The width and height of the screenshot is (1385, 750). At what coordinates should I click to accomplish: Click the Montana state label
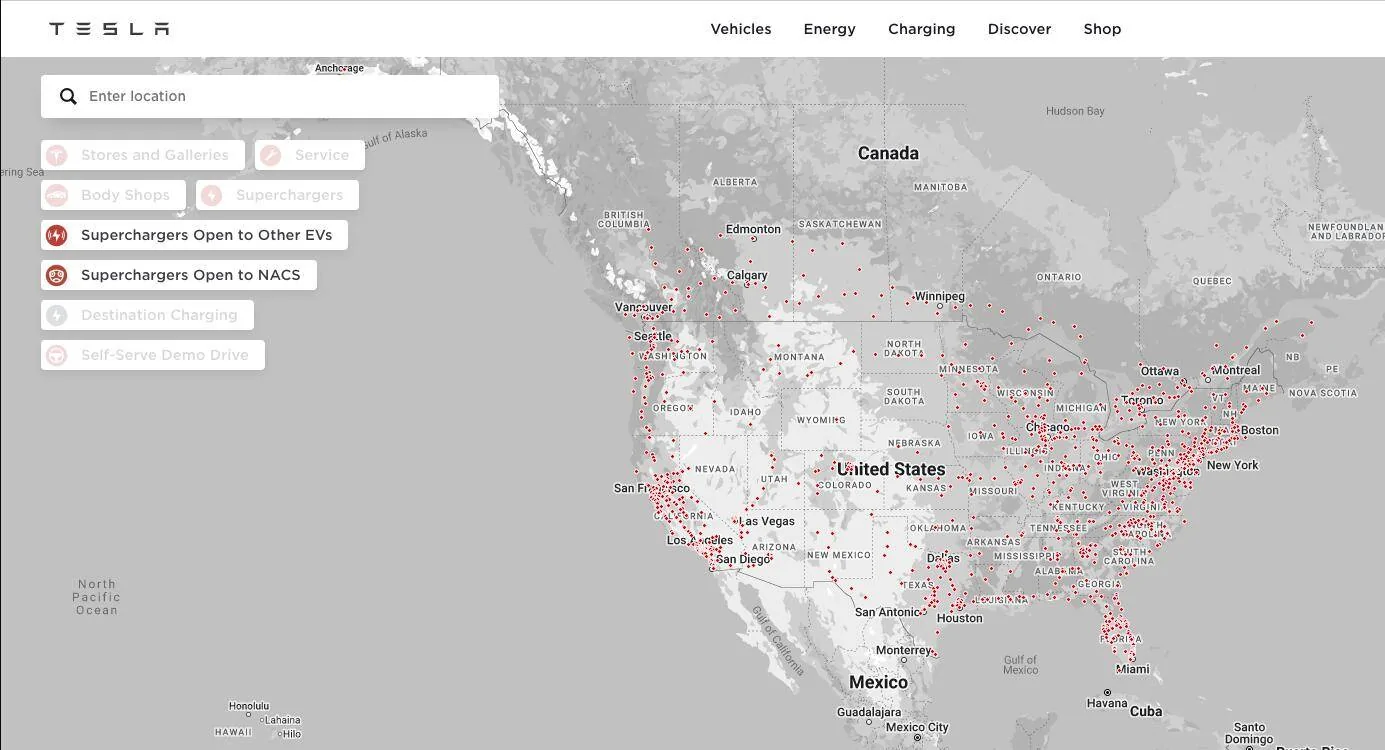(x=799, y=357)
